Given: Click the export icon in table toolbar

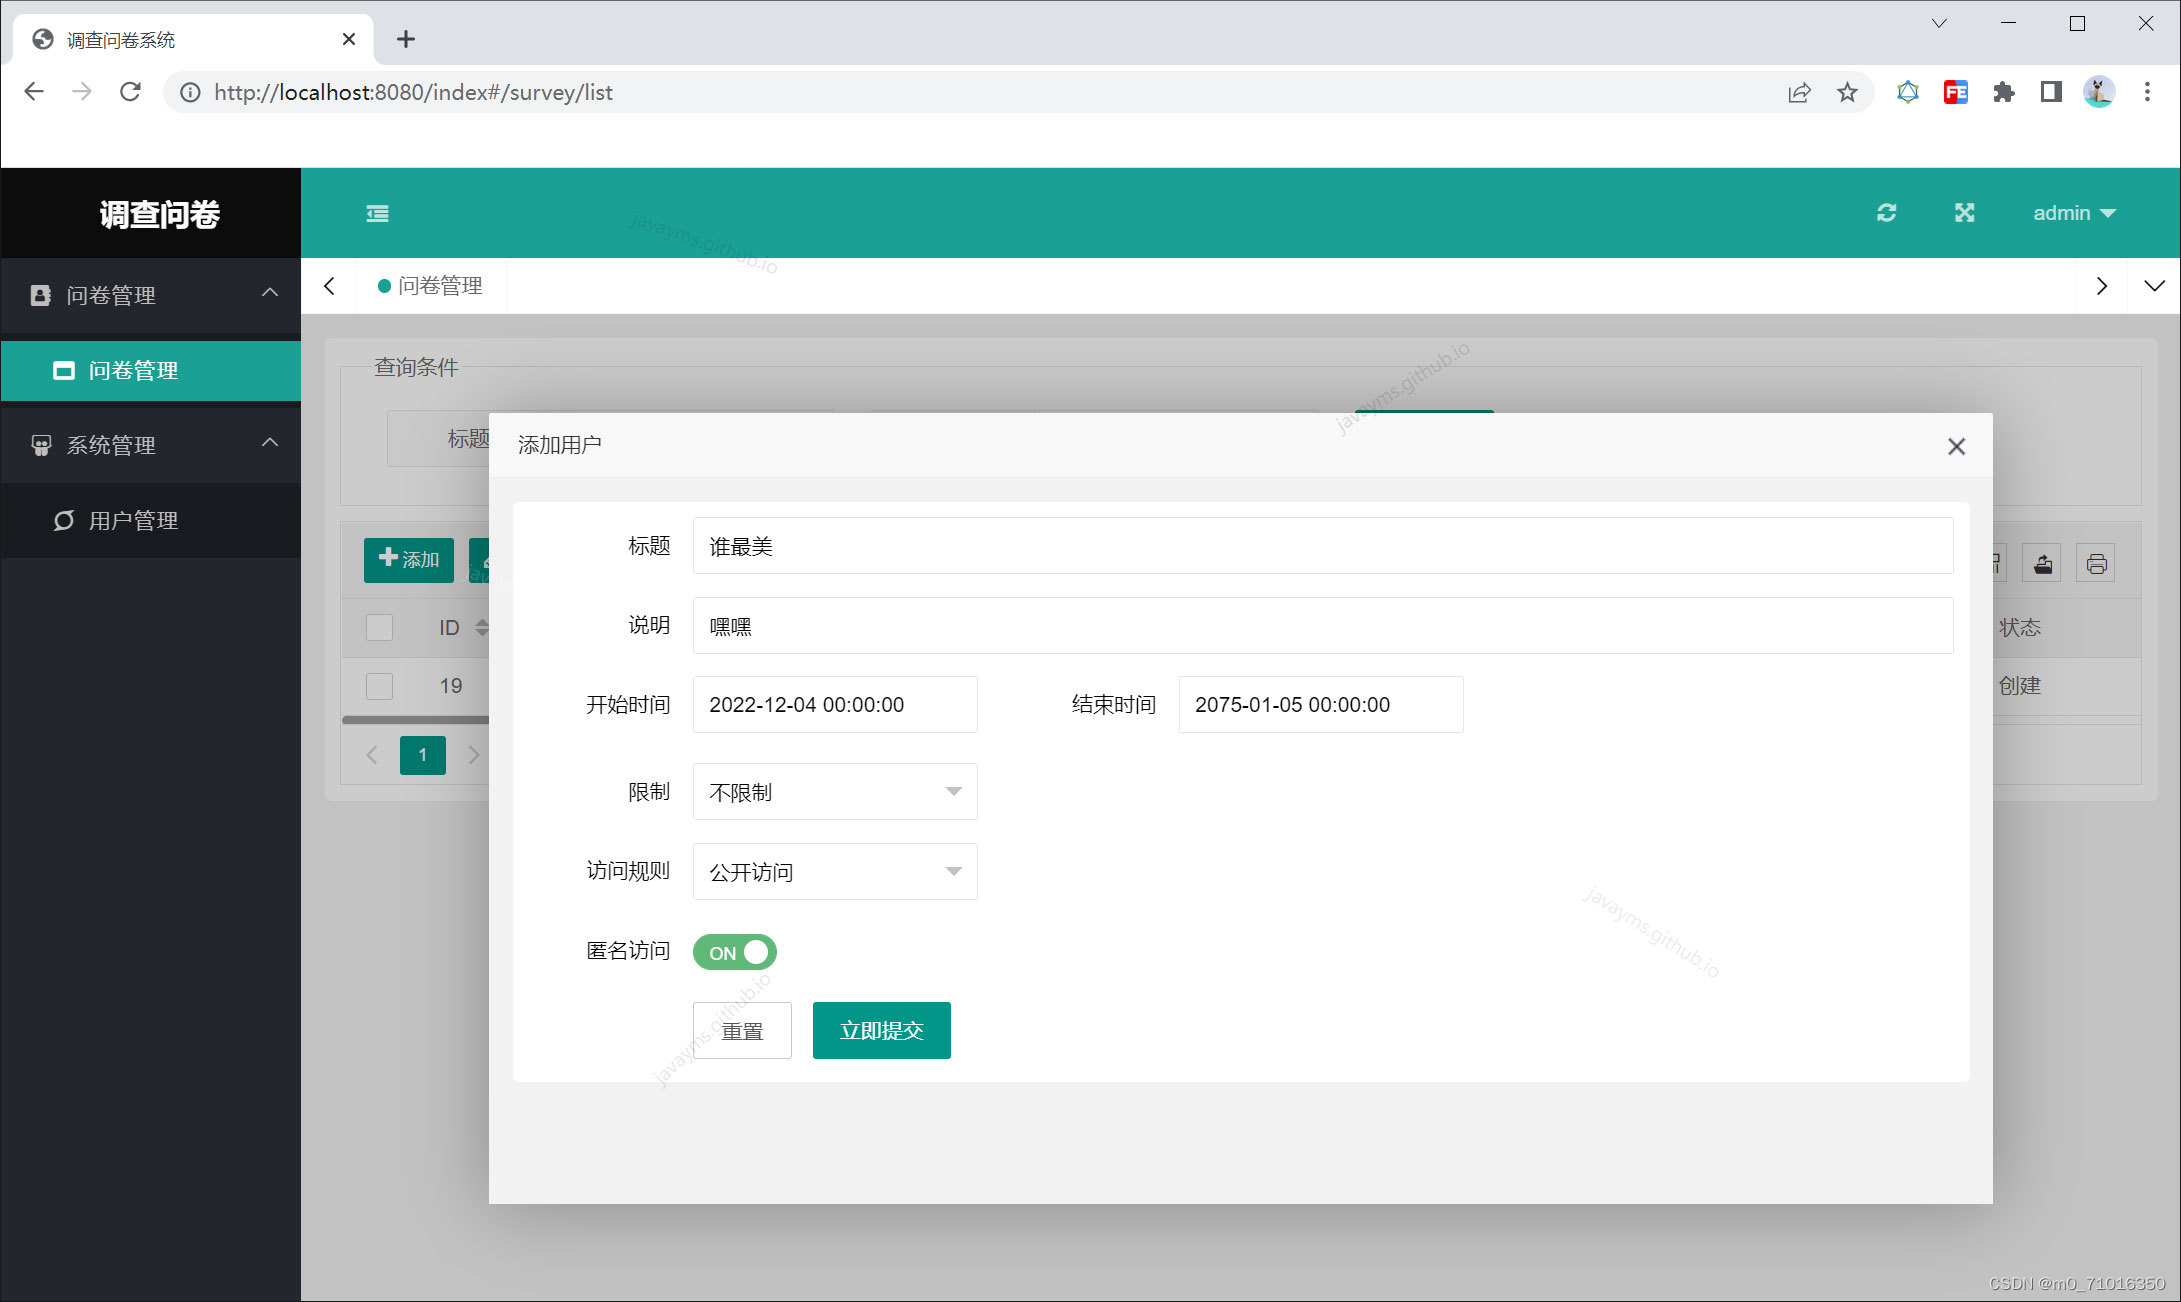Looking at the screenshot, I should point(2042,564).
